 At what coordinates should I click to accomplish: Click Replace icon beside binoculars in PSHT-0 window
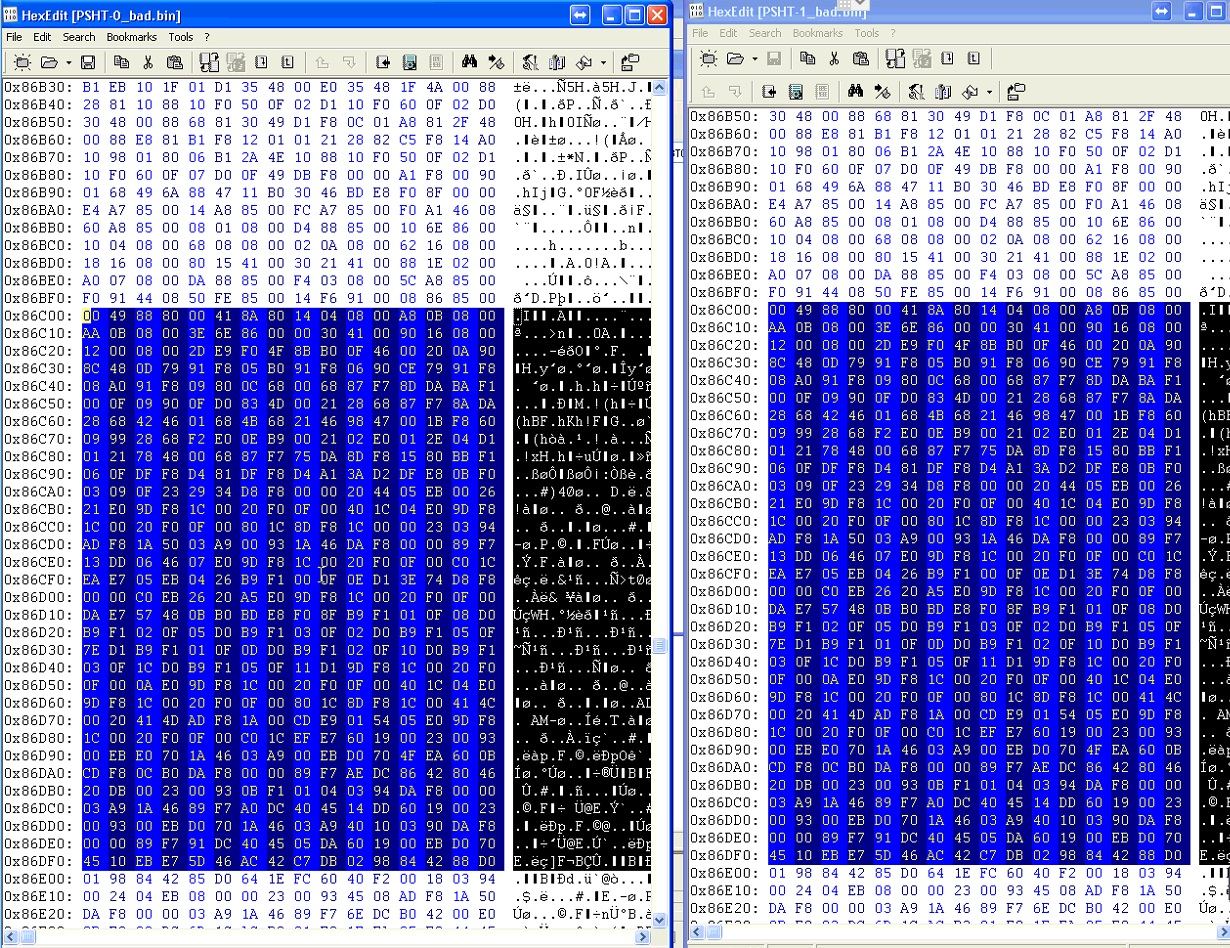(x=496, y=62)
